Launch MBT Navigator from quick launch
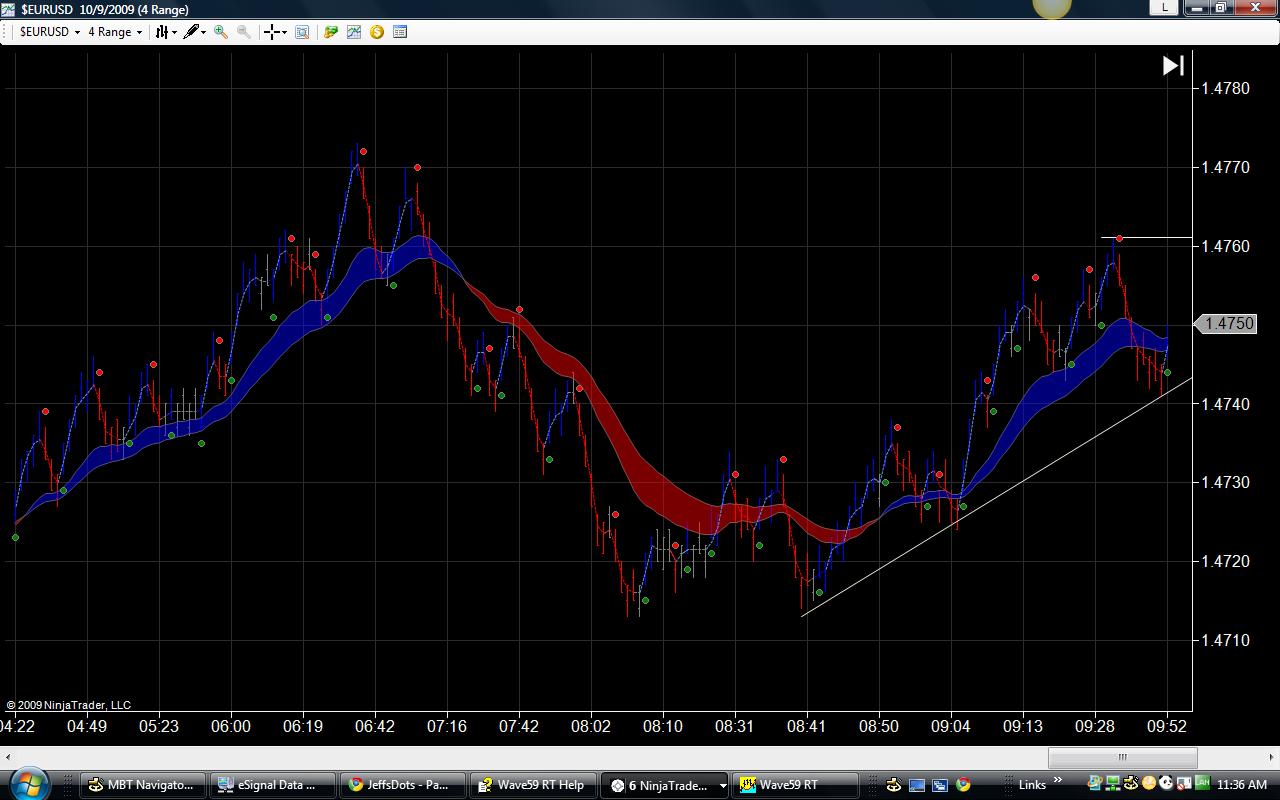1280x800 pixels. [x=893, y=785]
